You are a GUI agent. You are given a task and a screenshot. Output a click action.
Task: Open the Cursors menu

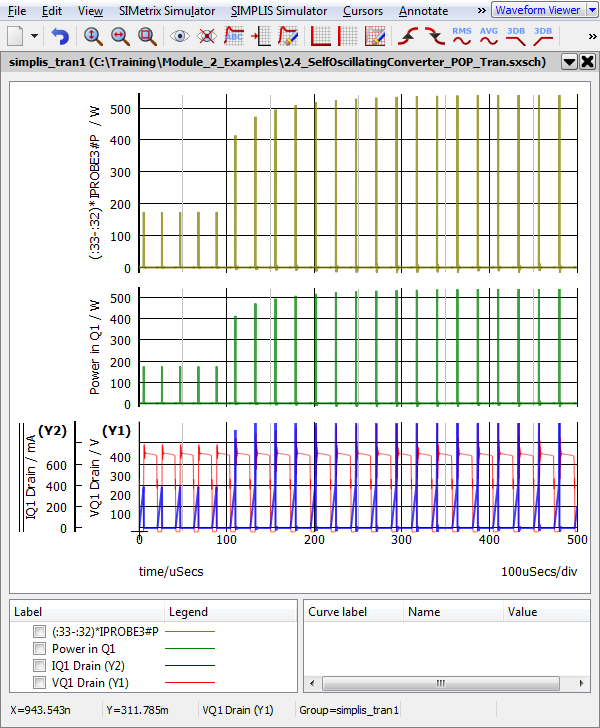[361, 11]
